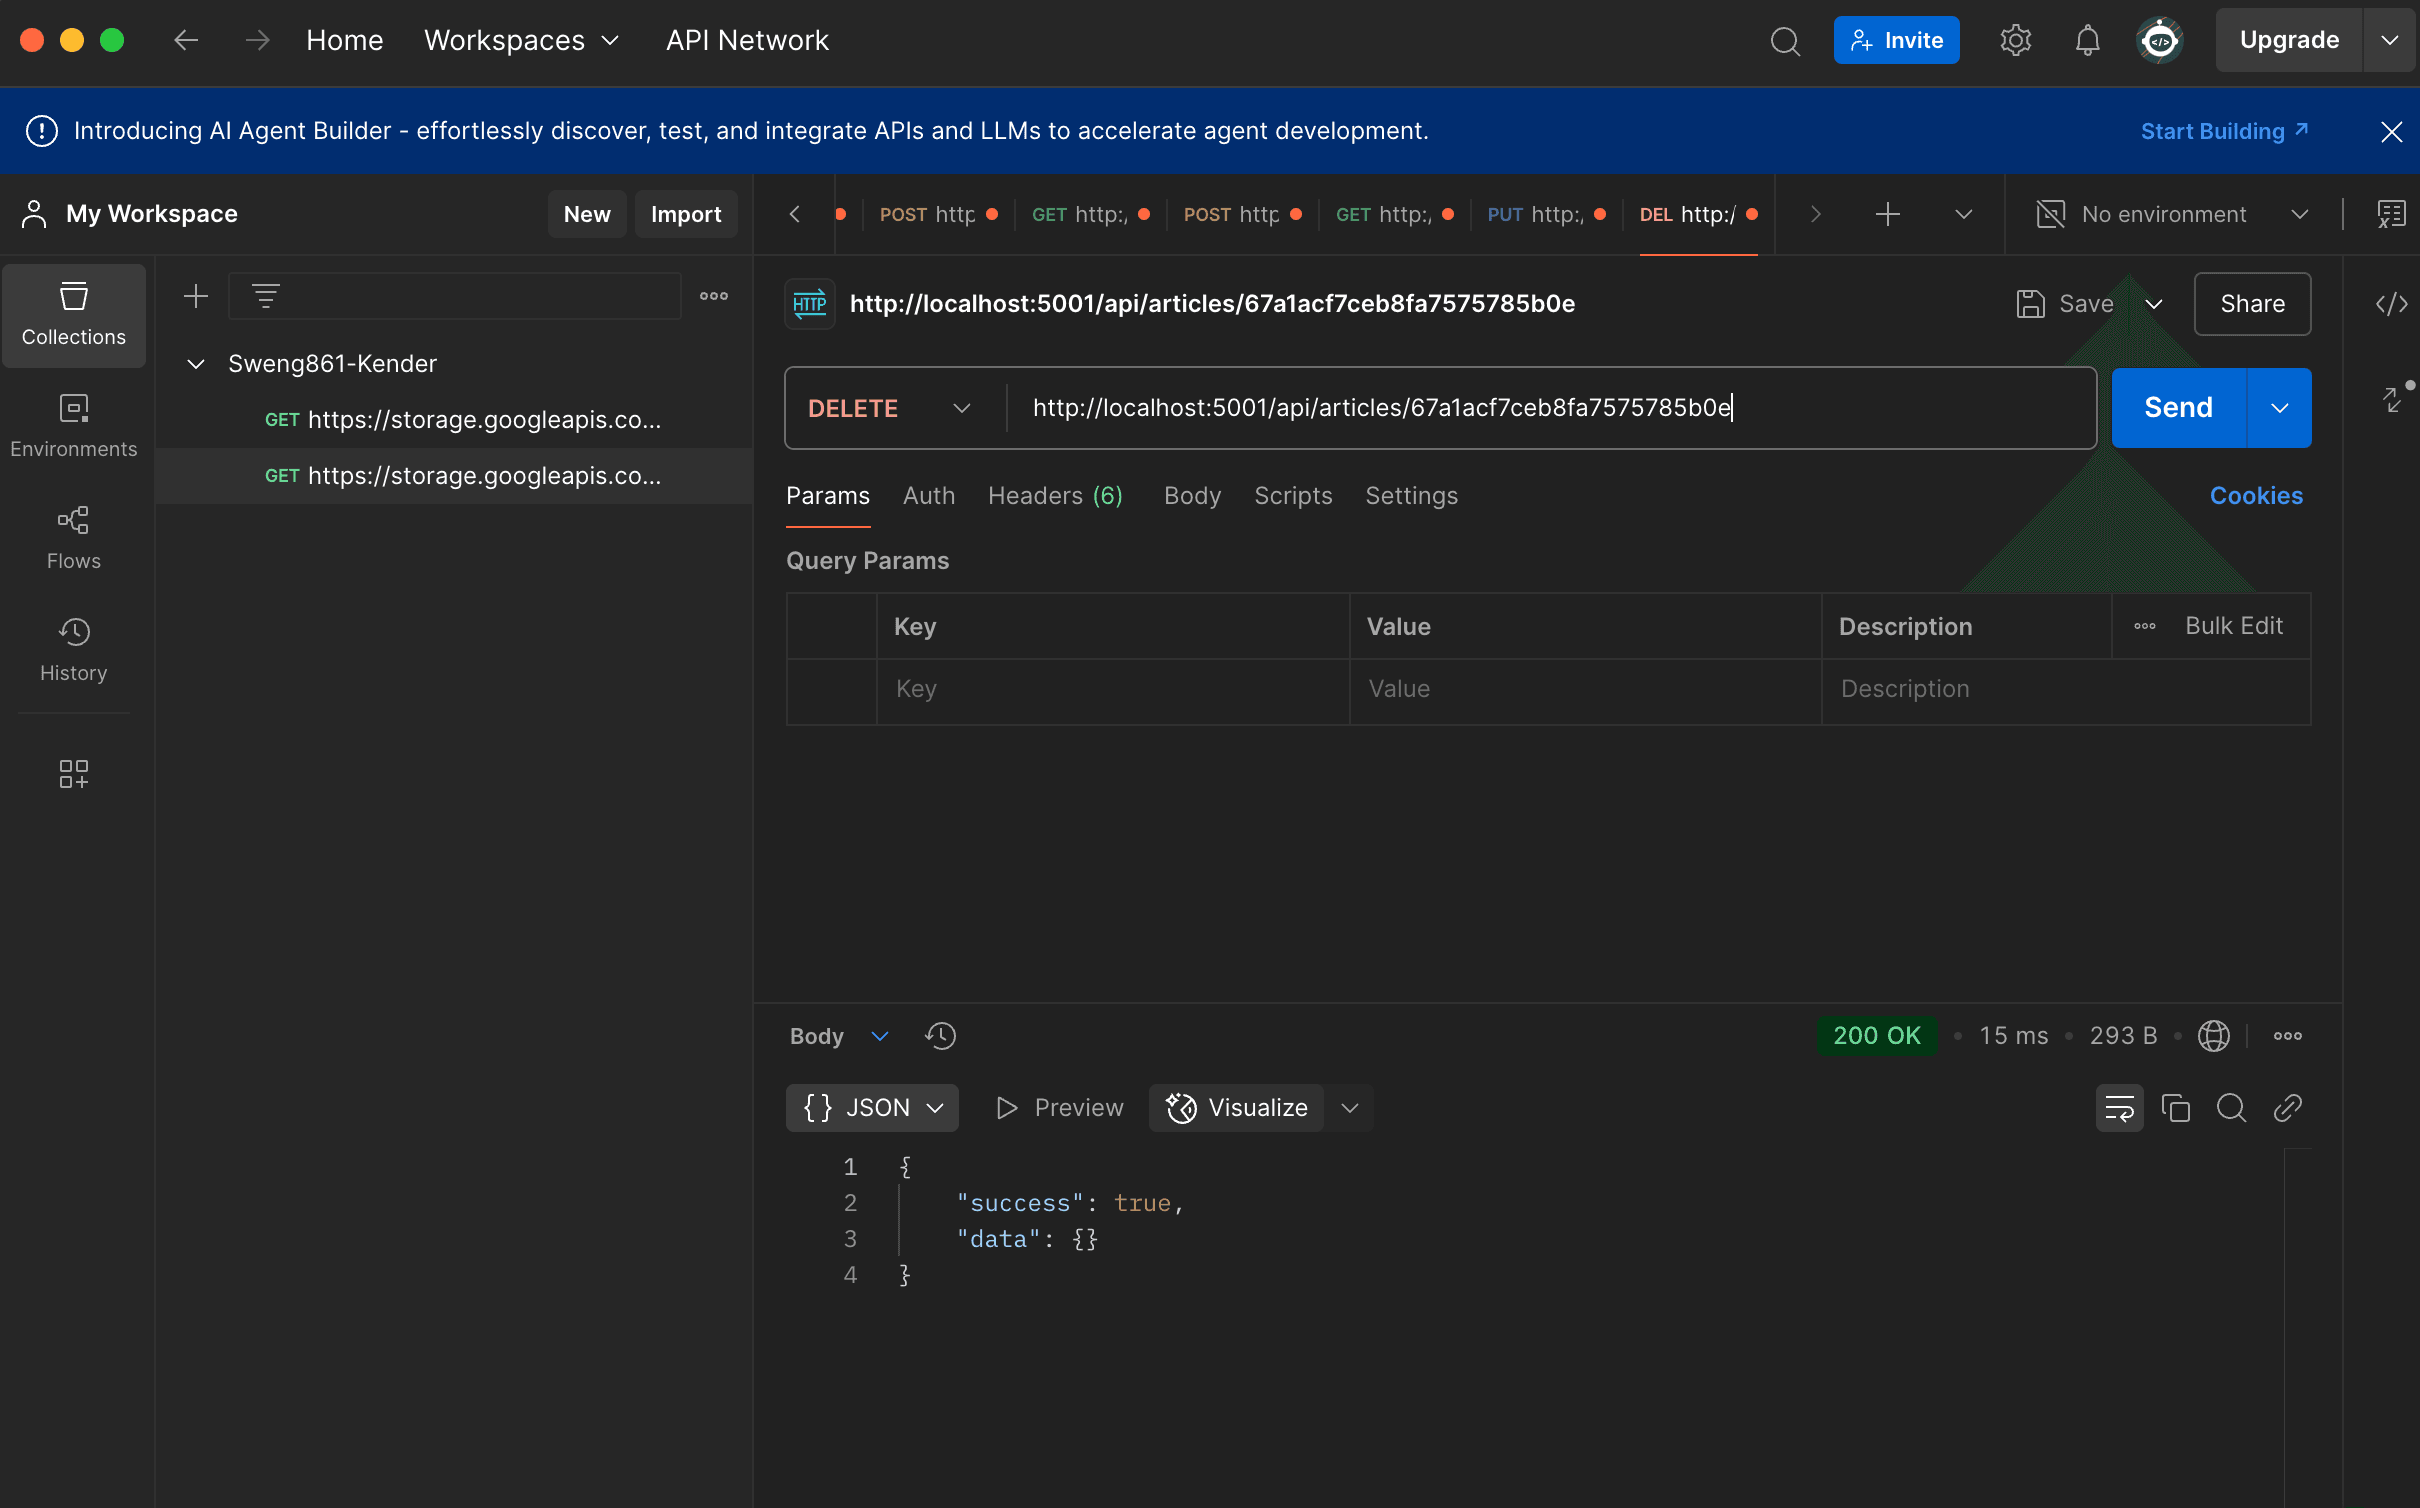This screenshot has width=2420, height=1508.
Task: Copy the response body with copy icon
Action: (2175, 1108)
